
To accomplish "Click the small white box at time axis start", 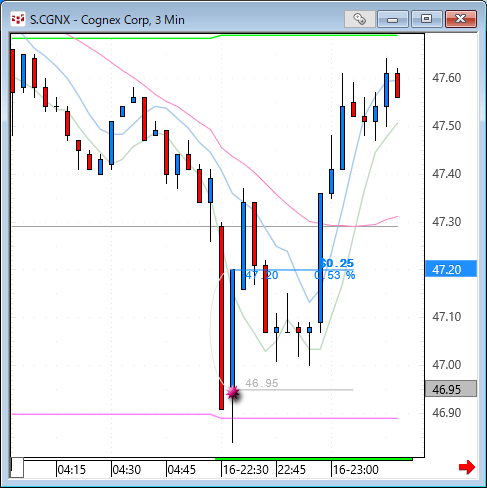I will click(17, 468).
